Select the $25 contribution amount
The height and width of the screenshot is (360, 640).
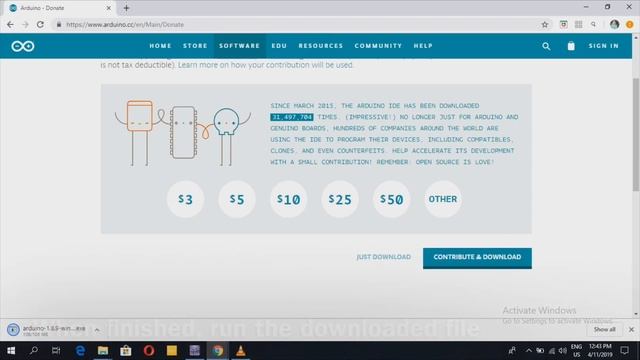(x=340, y=199)
